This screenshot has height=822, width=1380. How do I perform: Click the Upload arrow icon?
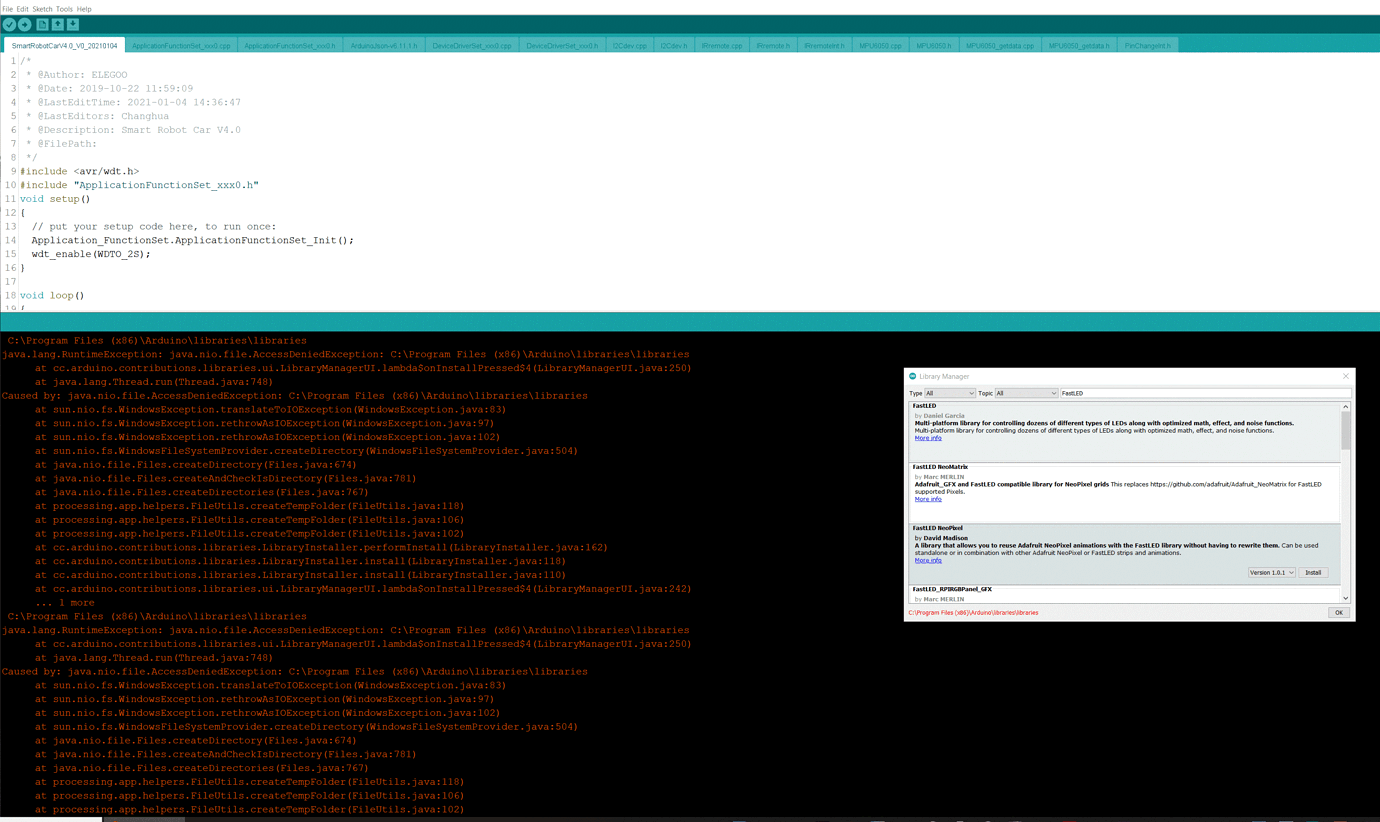tap(23, 23)
